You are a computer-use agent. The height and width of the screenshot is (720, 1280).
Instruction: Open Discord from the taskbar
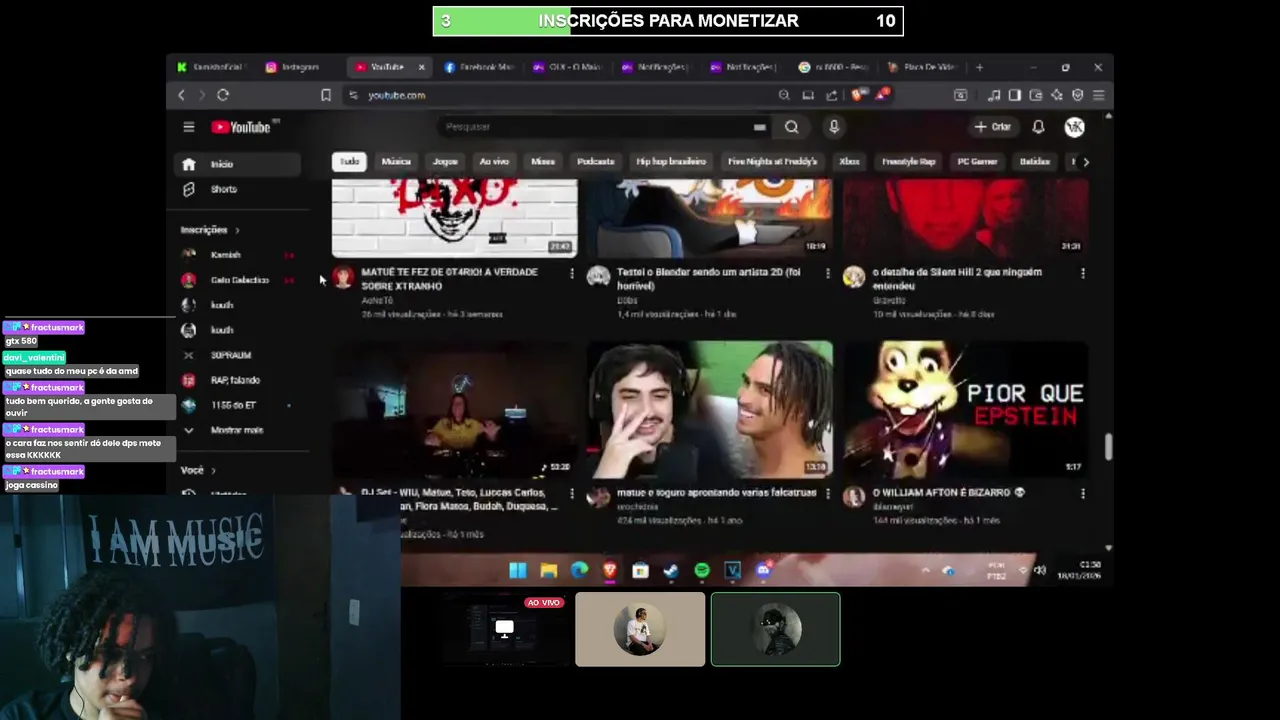764,570
